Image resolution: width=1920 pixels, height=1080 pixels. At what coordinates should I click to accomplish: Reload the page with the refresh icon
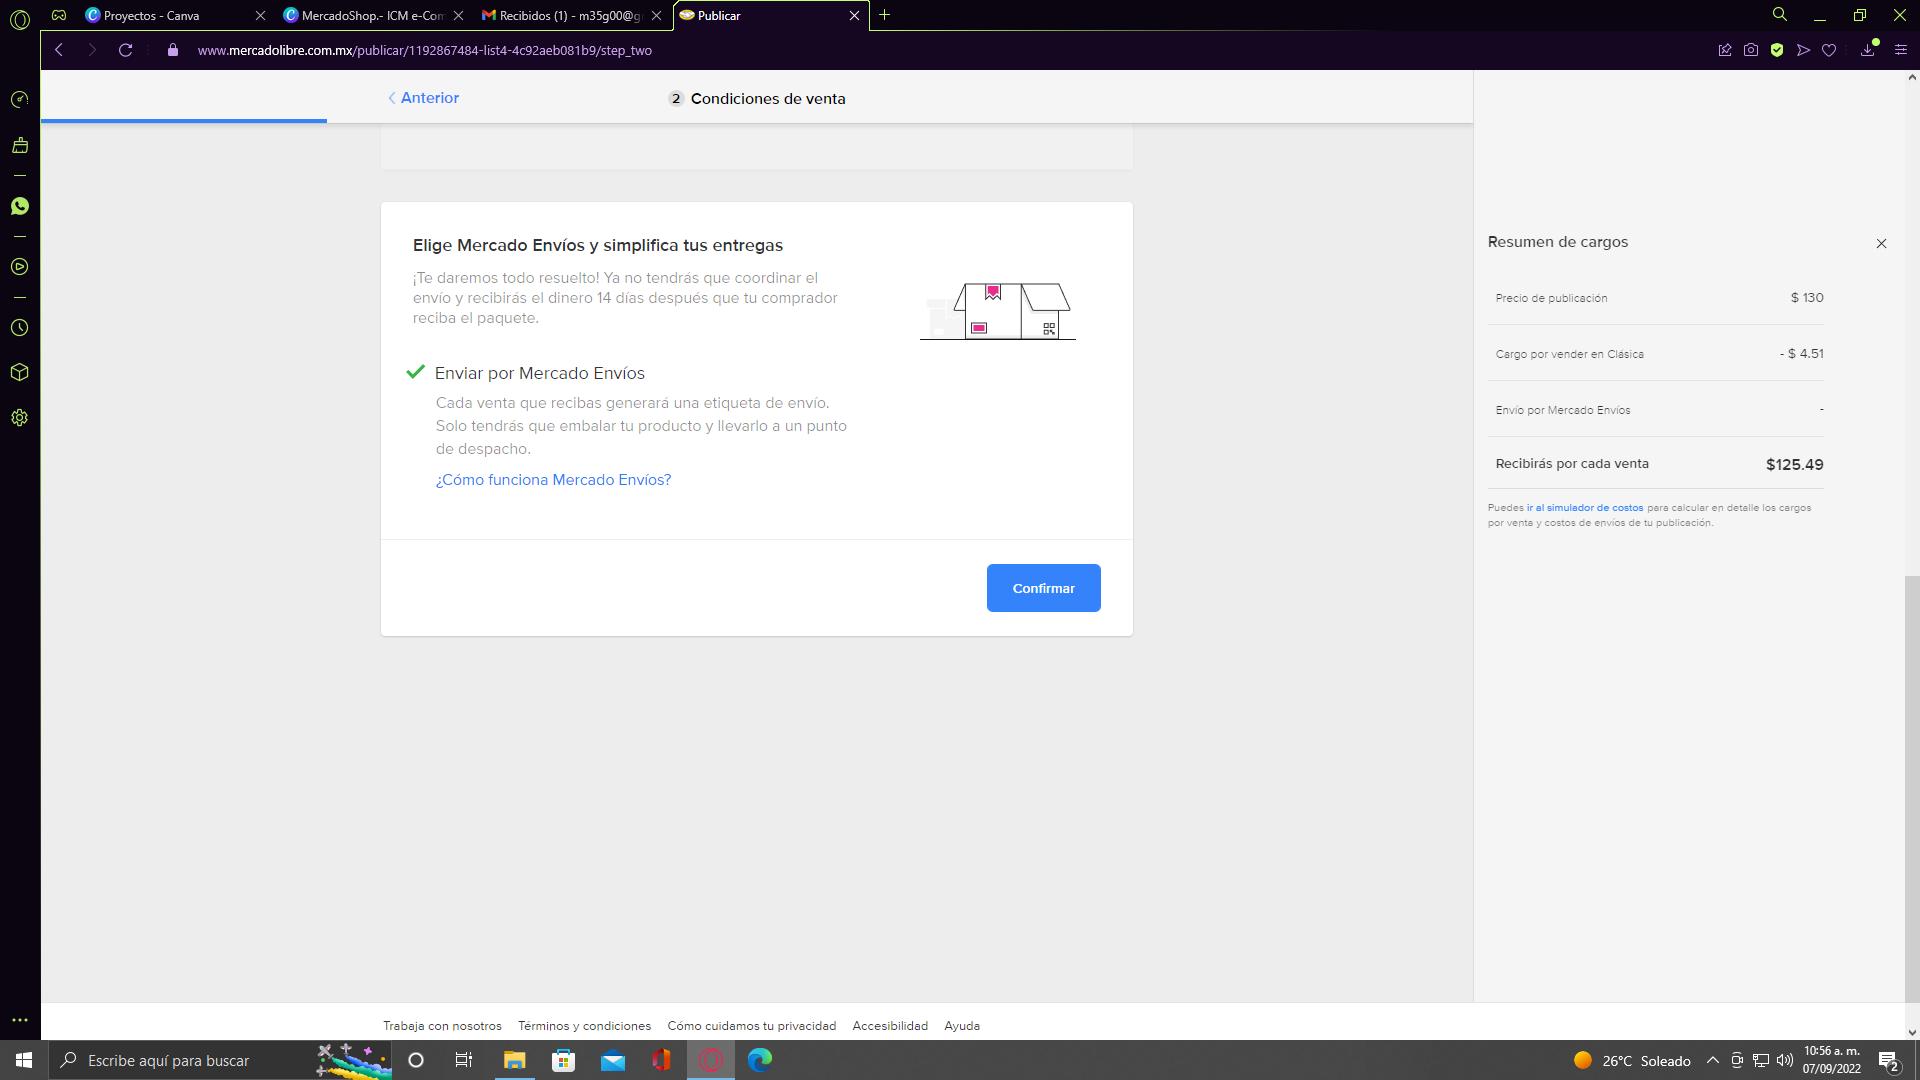click(125, 50)
